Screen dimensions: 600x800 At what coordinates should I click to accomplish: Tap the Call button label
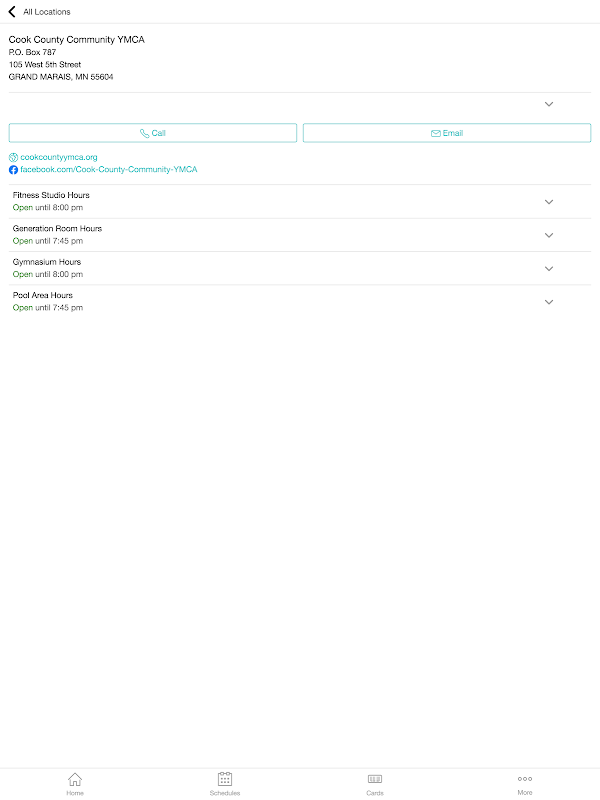pyautogui.click(x=159, y=133)
